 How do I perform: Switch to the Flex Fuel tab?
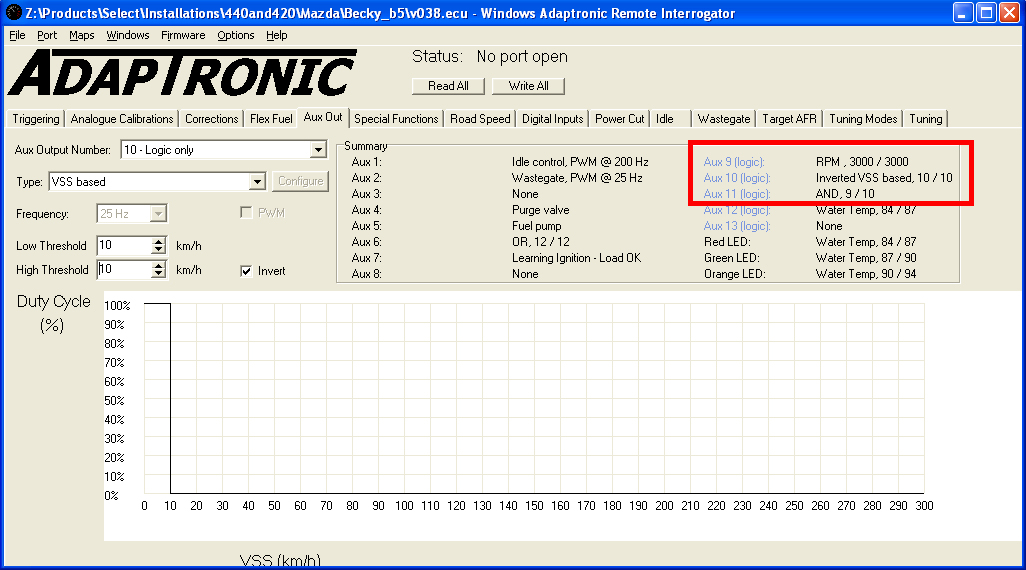271,119
